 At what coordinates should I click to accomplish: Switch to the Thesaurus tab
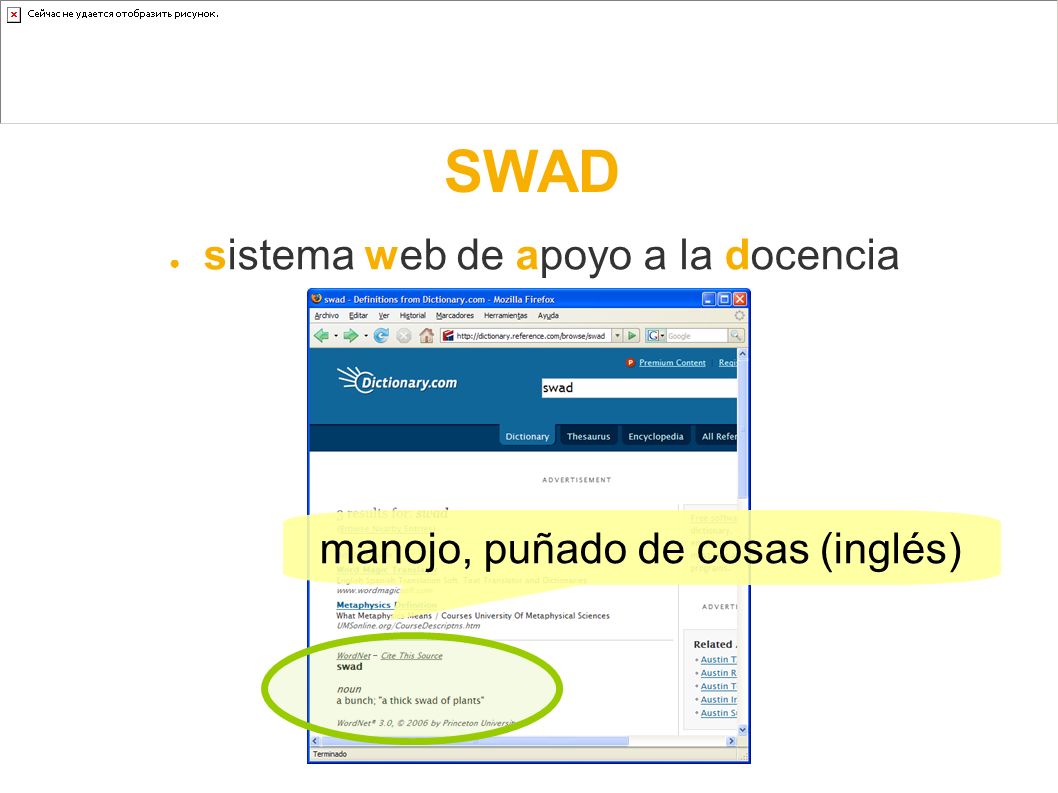(588, 436)
